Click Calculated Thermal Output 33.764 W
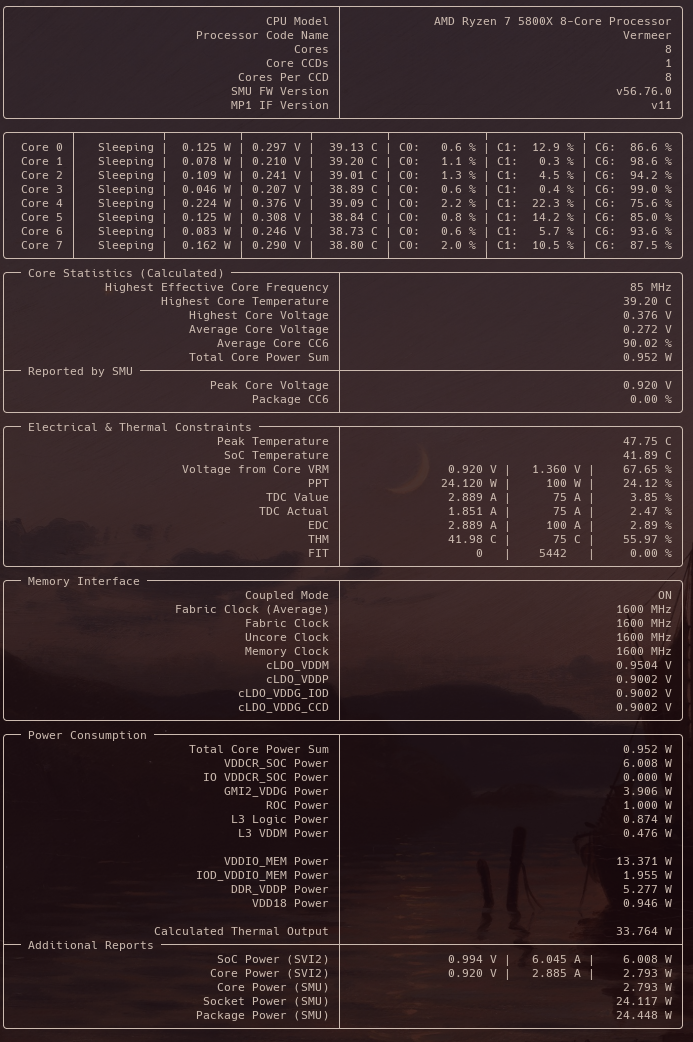 pyautogui.click(x=644, y=931)
